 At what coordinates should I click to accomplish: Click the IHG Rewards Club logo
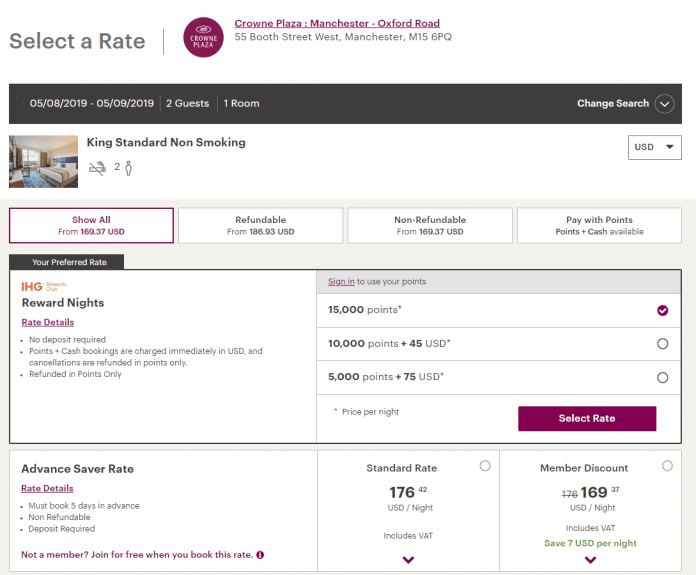pyautogui.click(x=44, y=286)
